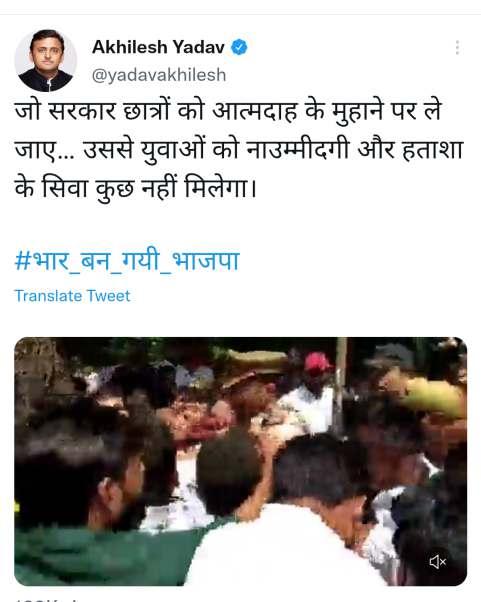
Task: Click the tweet text starting जो सरकार
Action: [x=238, y=150]
